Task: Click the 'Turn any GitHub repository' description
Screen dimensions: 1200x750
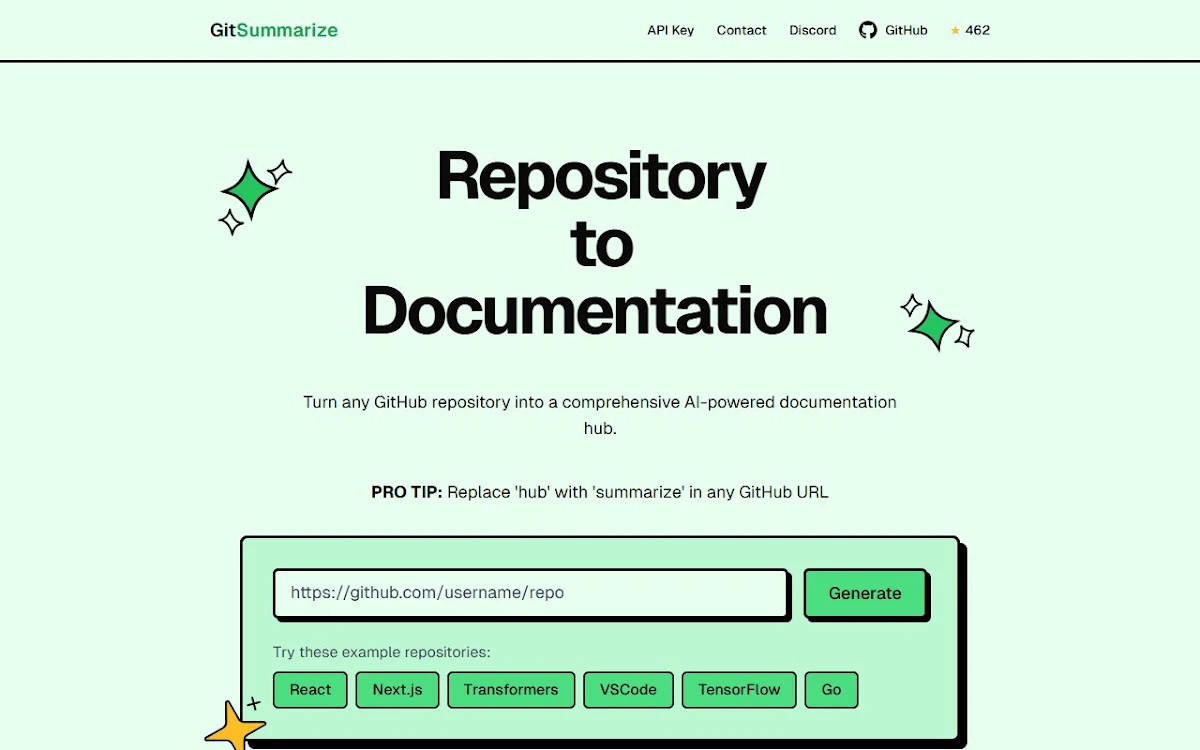Action: 600,415
